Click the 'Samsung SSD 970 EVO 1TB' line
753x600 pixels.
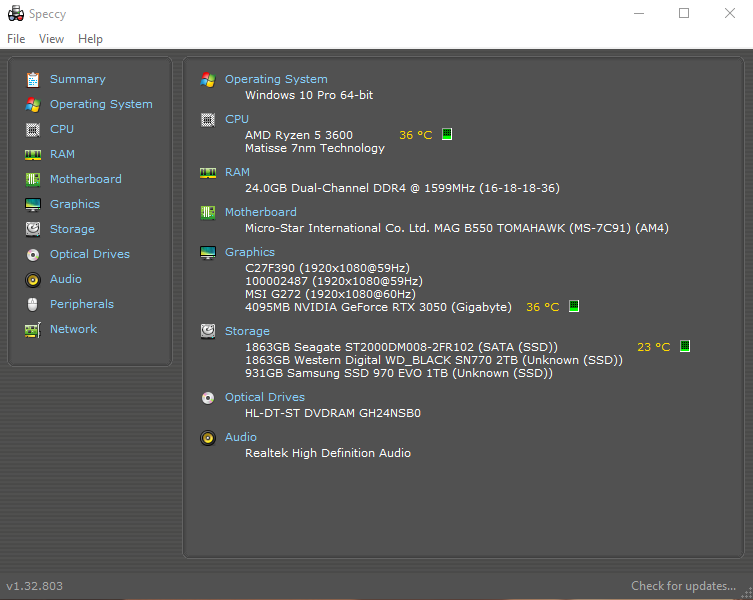tap(399, 373)
